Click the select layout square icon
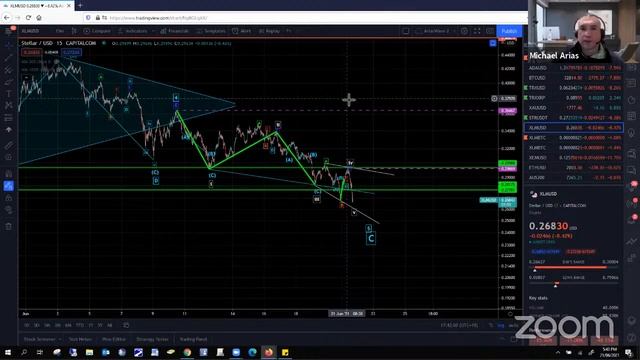Viewport: 640px width, 360px height. pos(405,31)
